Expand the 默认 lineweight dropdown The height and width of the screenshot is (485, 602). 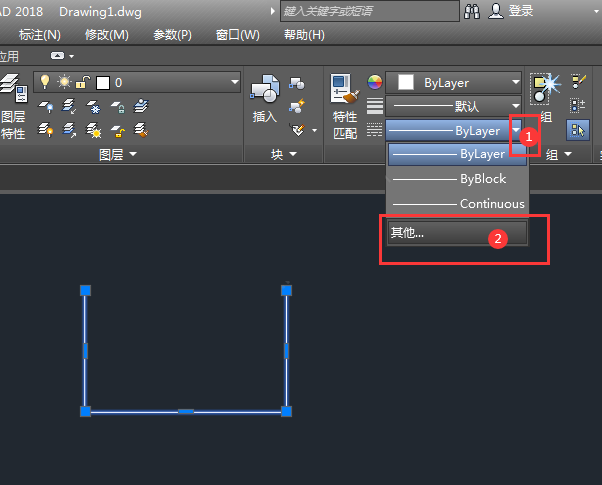pyautogui.click(x=515, y=106)
